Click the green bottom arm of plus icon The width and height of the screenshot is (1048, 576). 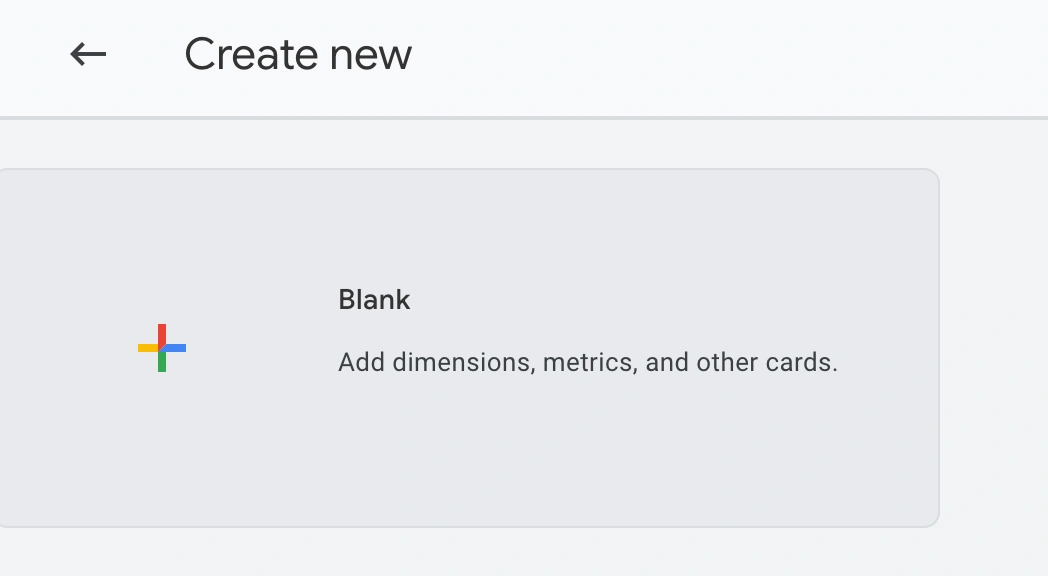(x=162, y=362)
